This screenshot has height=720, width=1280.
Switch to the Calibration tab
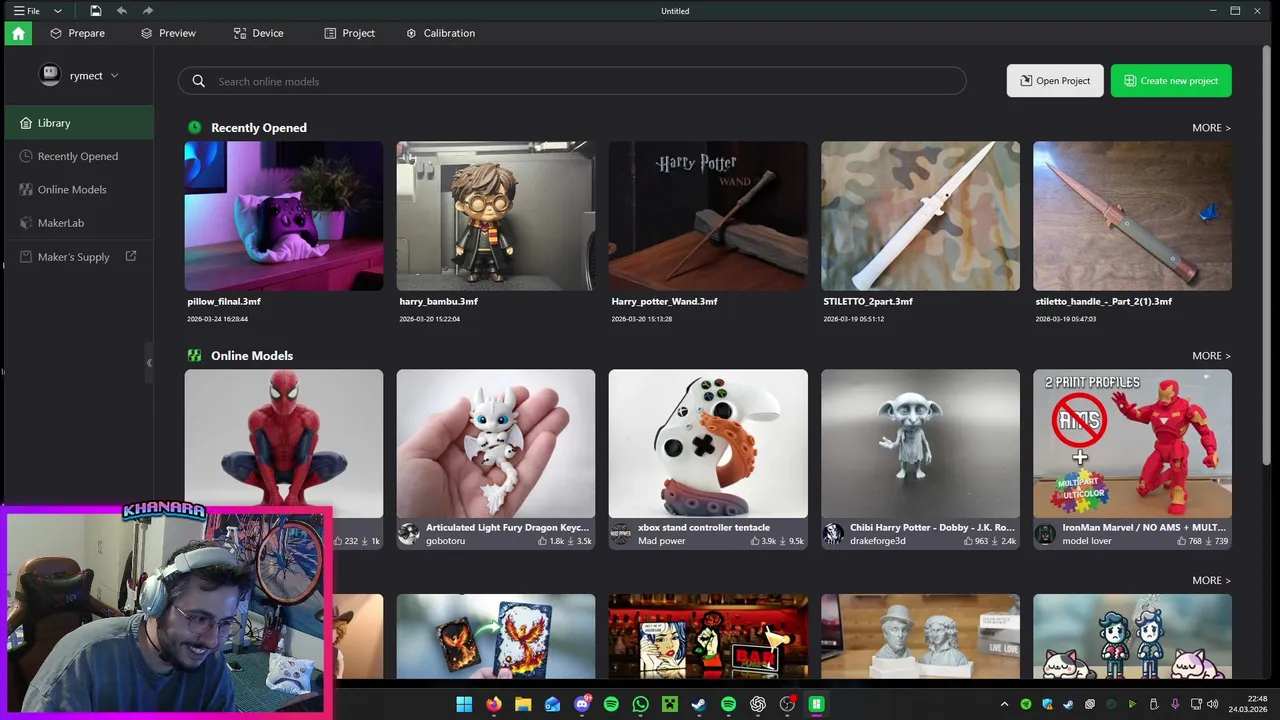440,33
